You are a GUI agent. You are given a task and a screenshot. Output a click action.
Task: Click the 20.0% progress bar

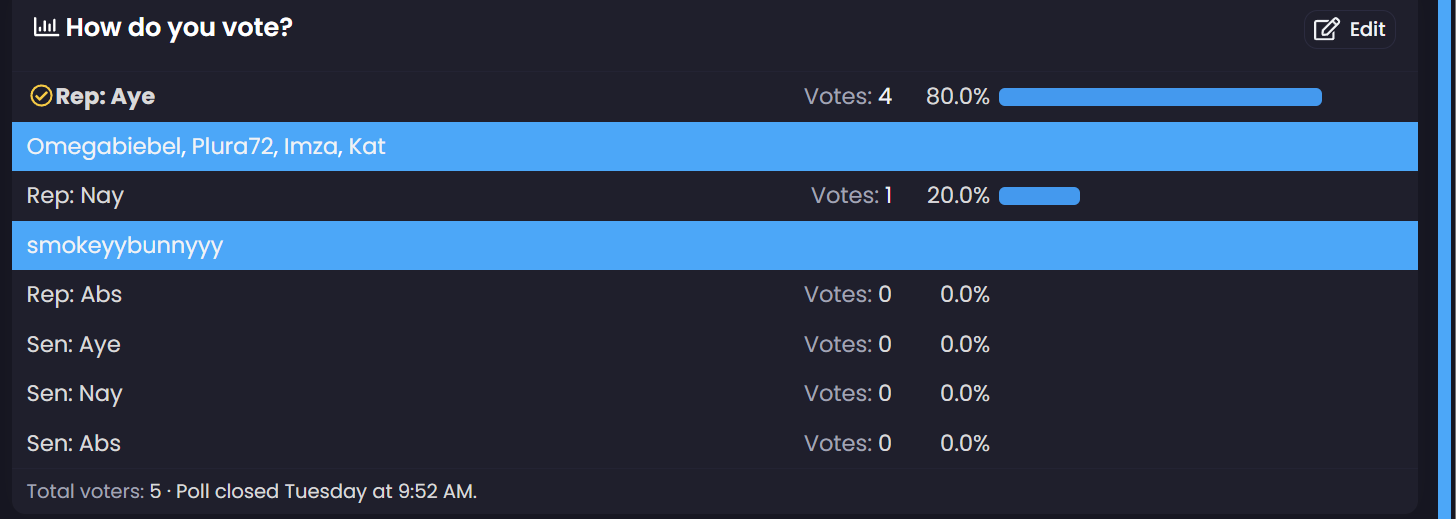[x=1039, y=196]
